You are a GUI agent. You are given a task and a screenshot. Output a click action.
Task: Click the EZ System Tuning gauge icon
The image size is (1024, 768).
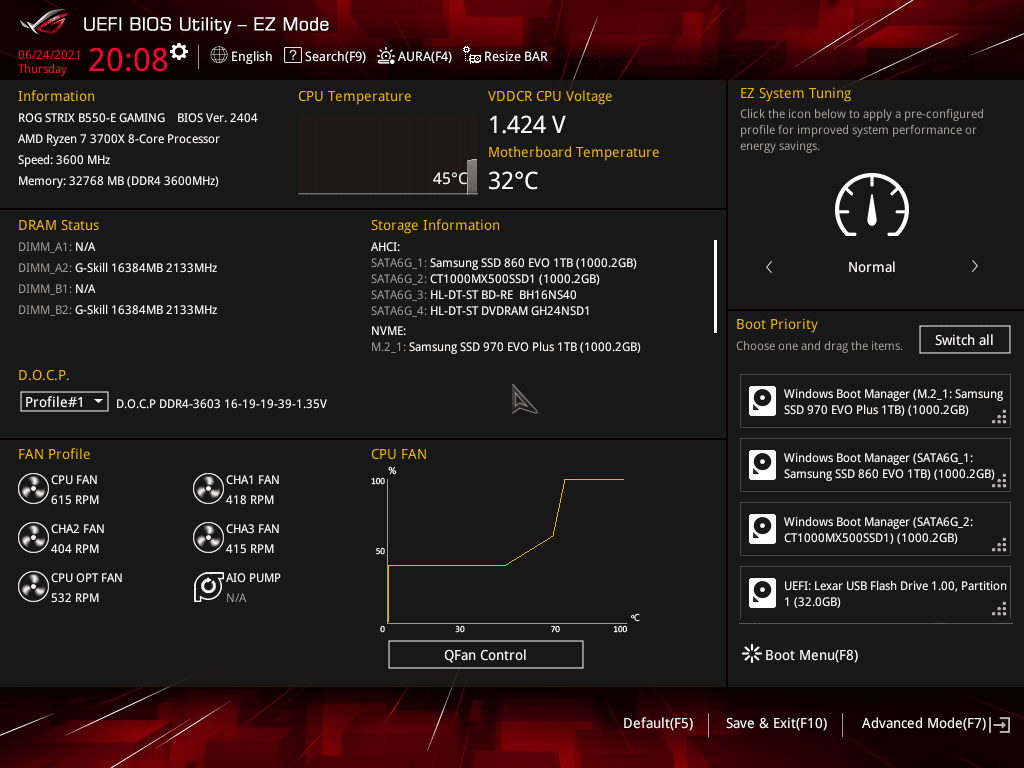872,206
